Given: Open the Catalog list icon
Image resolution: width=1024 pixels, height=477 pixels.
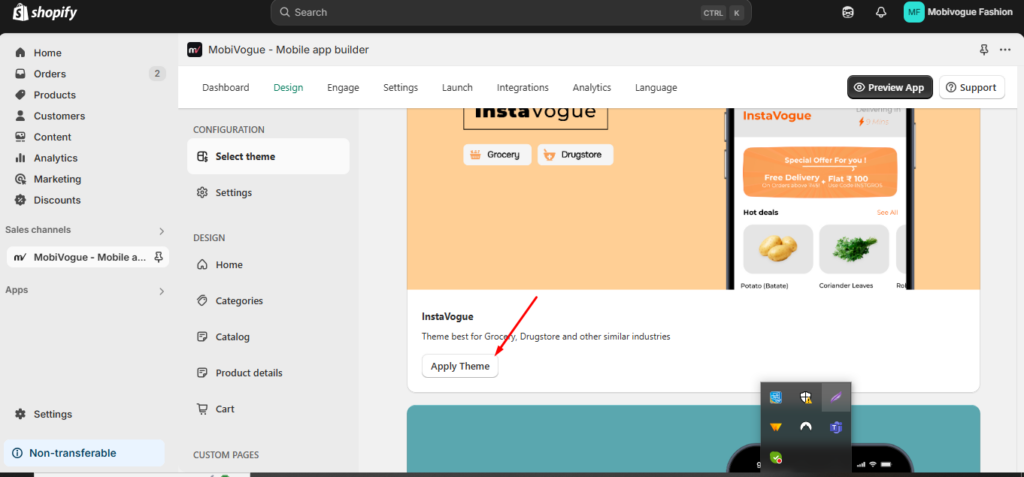Looking at the screenshot, I should click(x=202, y=337).
